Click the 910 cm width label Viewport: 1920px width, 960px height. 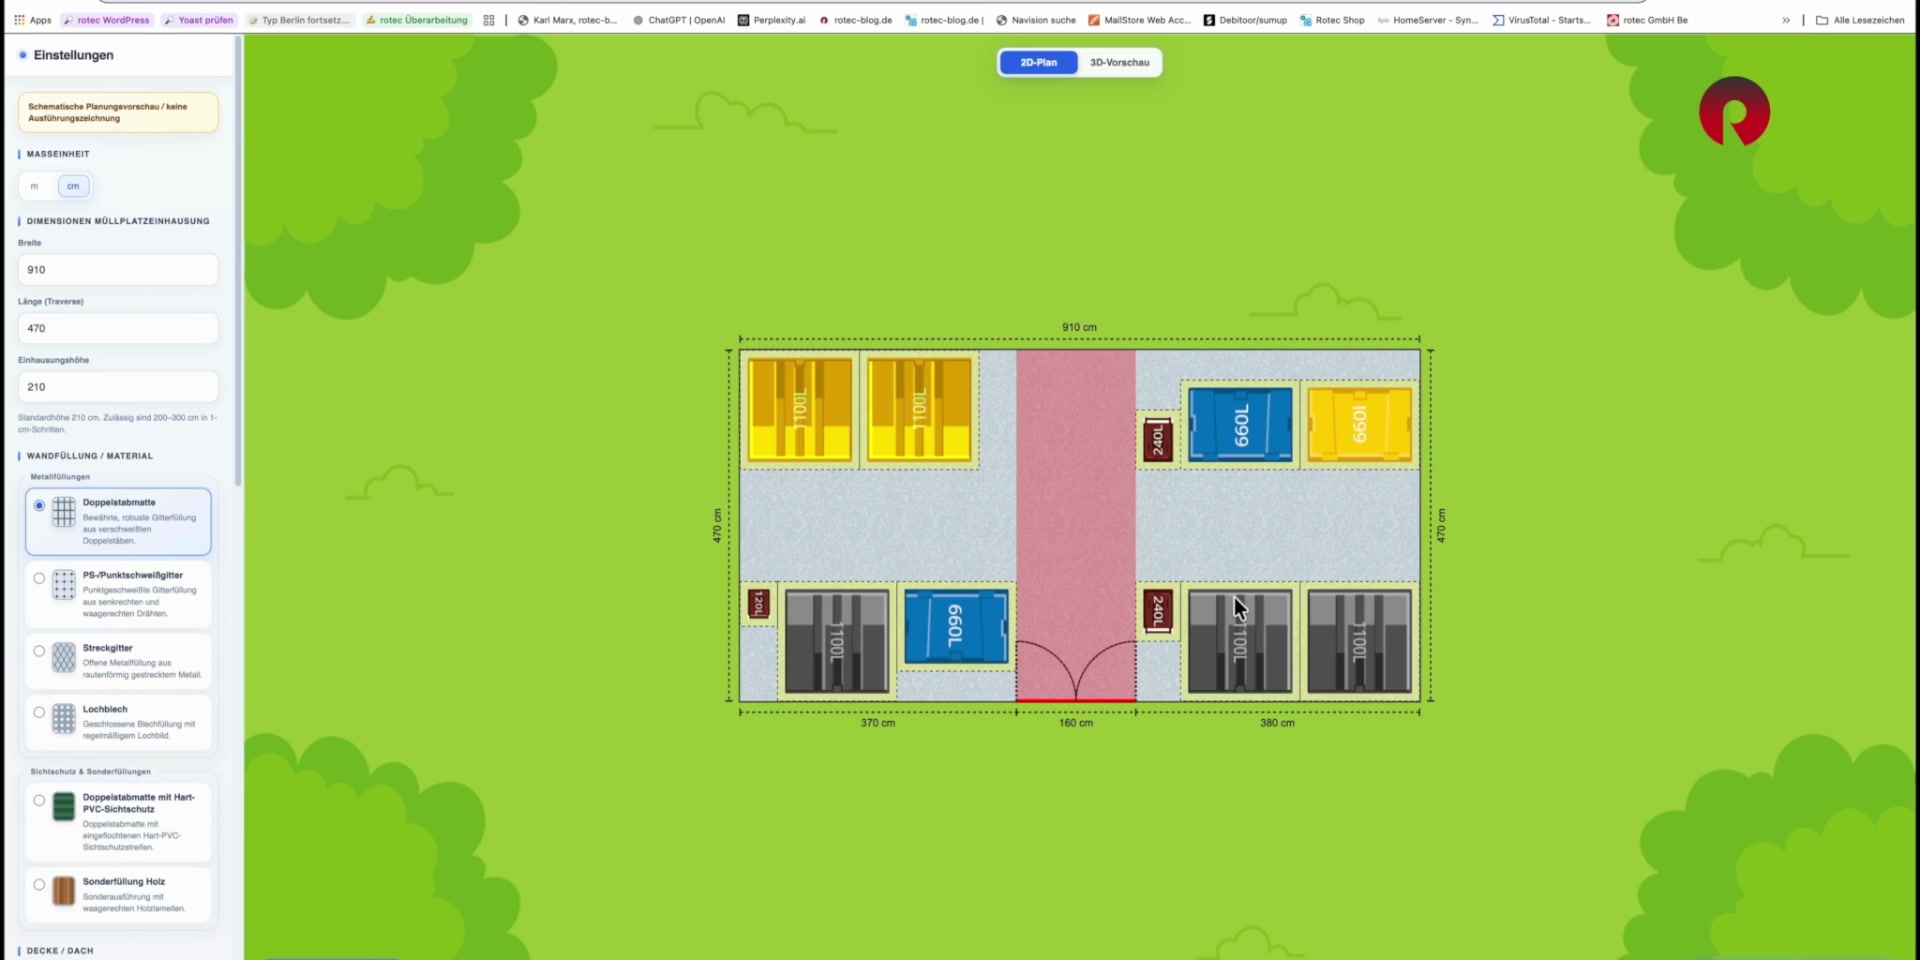pos(1079,327)
